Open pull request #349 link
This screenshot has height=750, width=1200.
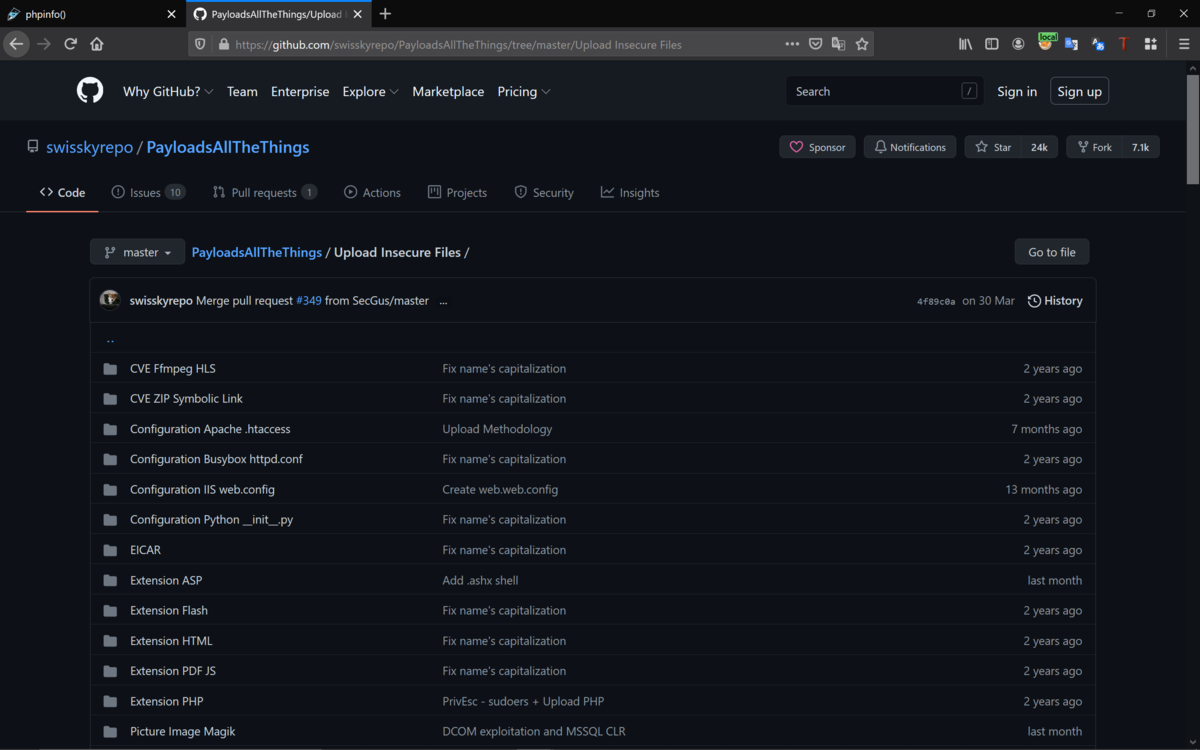click(x=309, y=301)
